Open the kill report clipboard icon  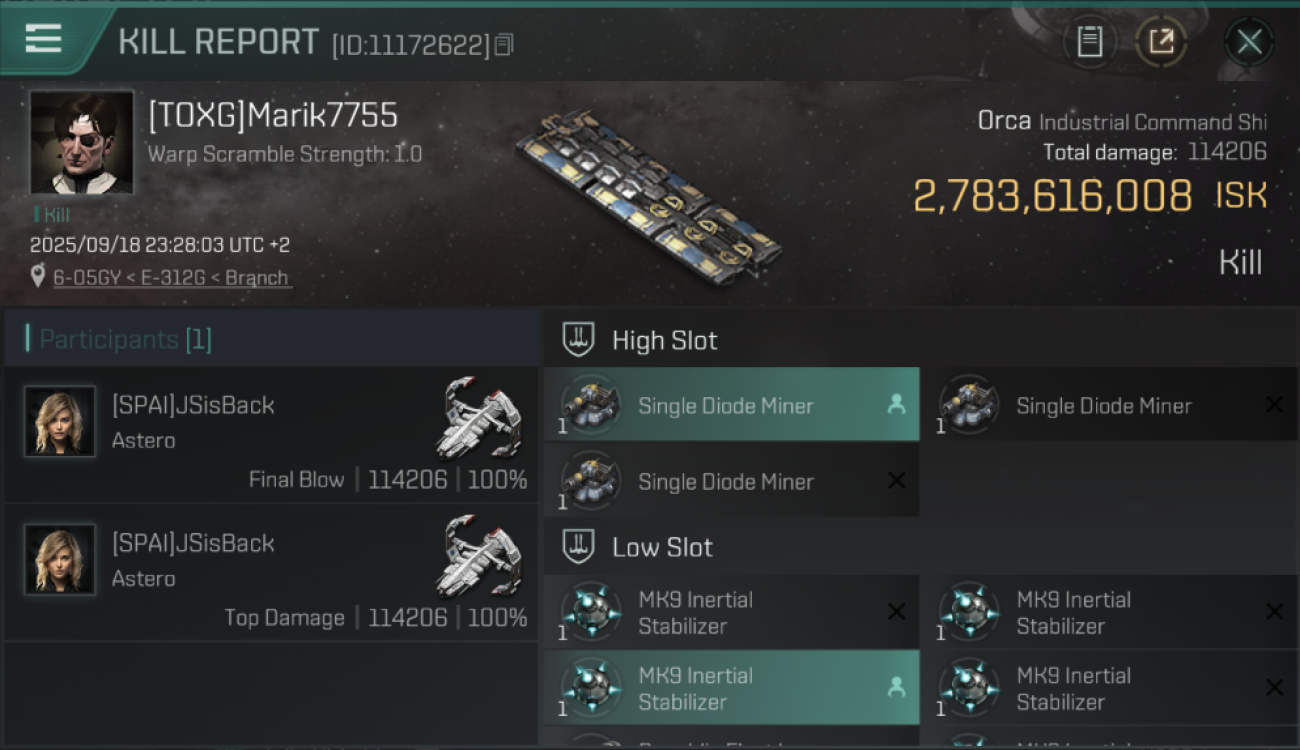pos(1089,42)
